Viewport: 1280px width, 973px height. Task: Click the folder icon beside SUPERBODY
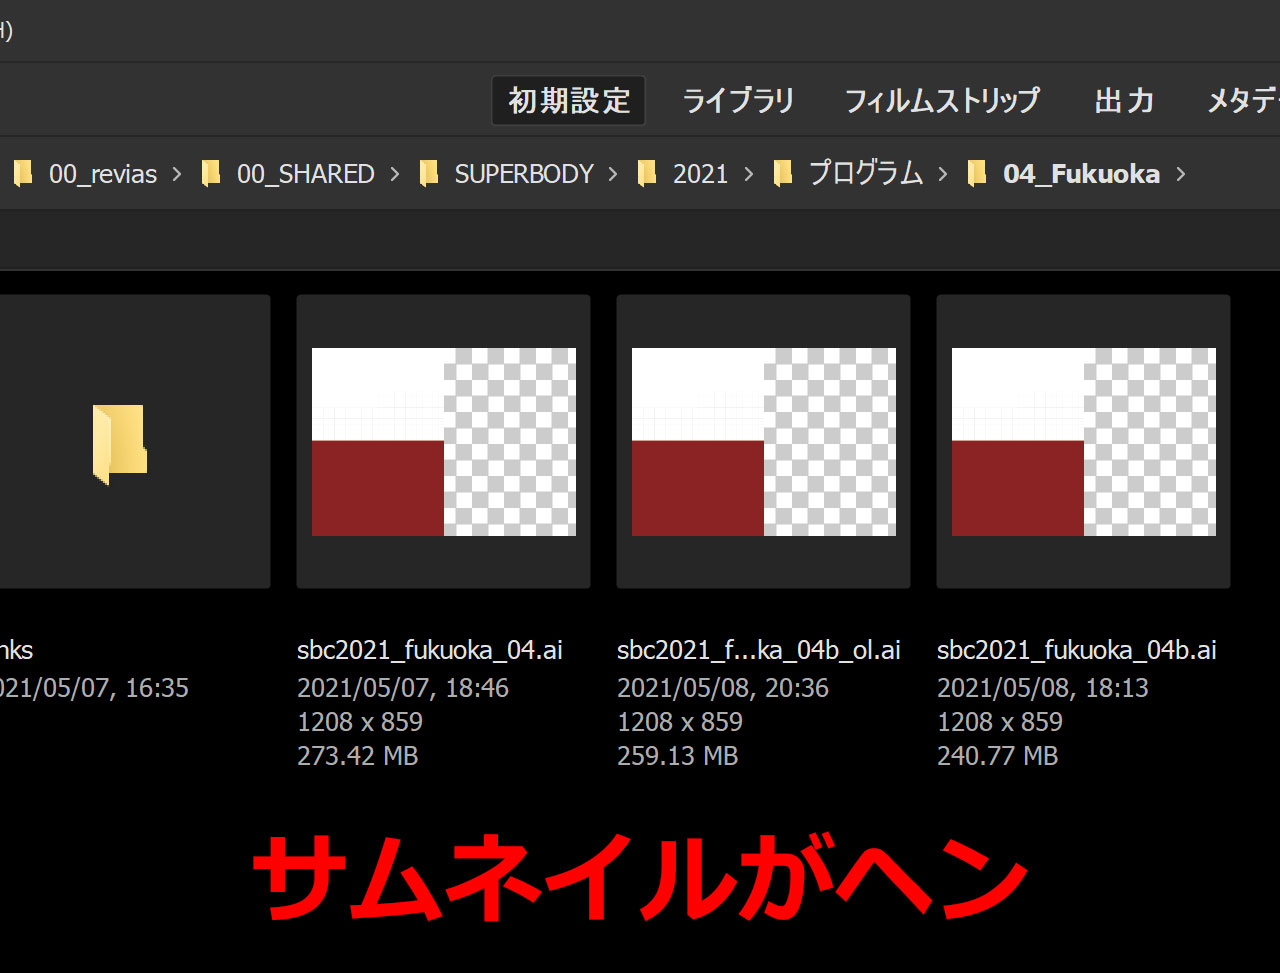pyautogui.click(x=429, y=174)
